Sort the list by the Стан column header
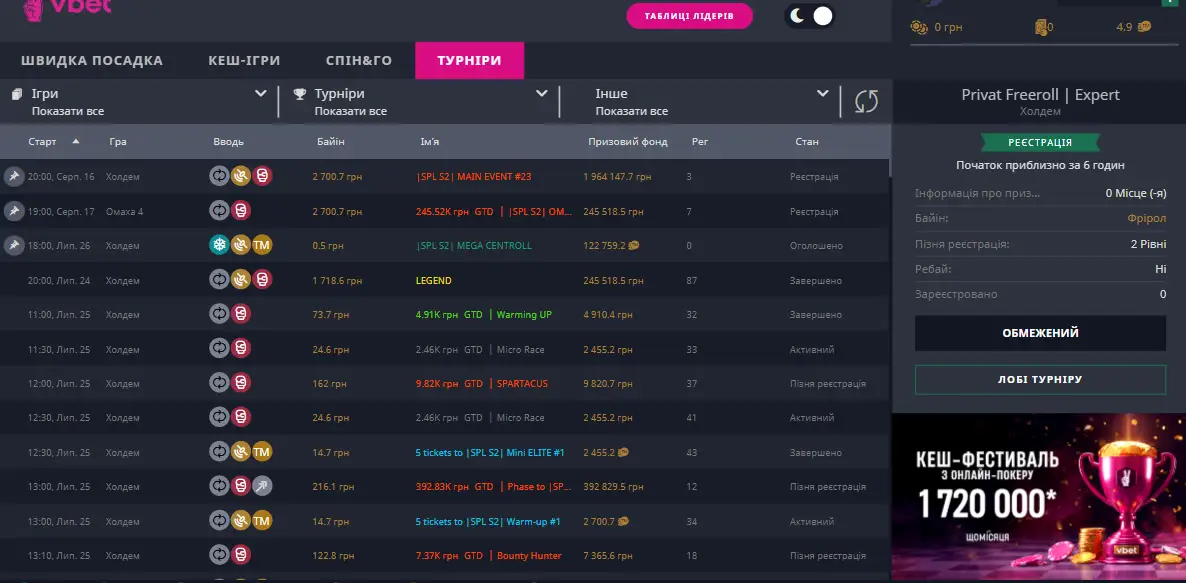Image resolution: width=1186 pixels, height=583 pixels. tap(807, 141)
